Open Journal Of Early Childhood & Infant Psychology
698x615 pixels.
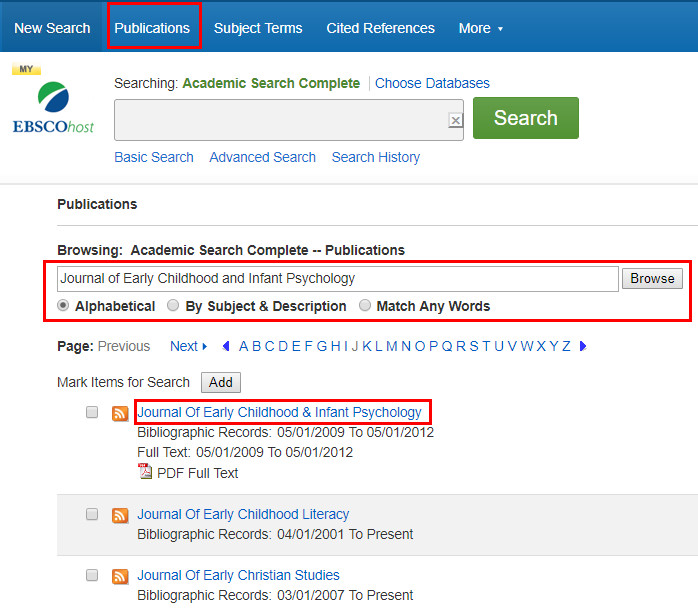[x=279, y=413]
